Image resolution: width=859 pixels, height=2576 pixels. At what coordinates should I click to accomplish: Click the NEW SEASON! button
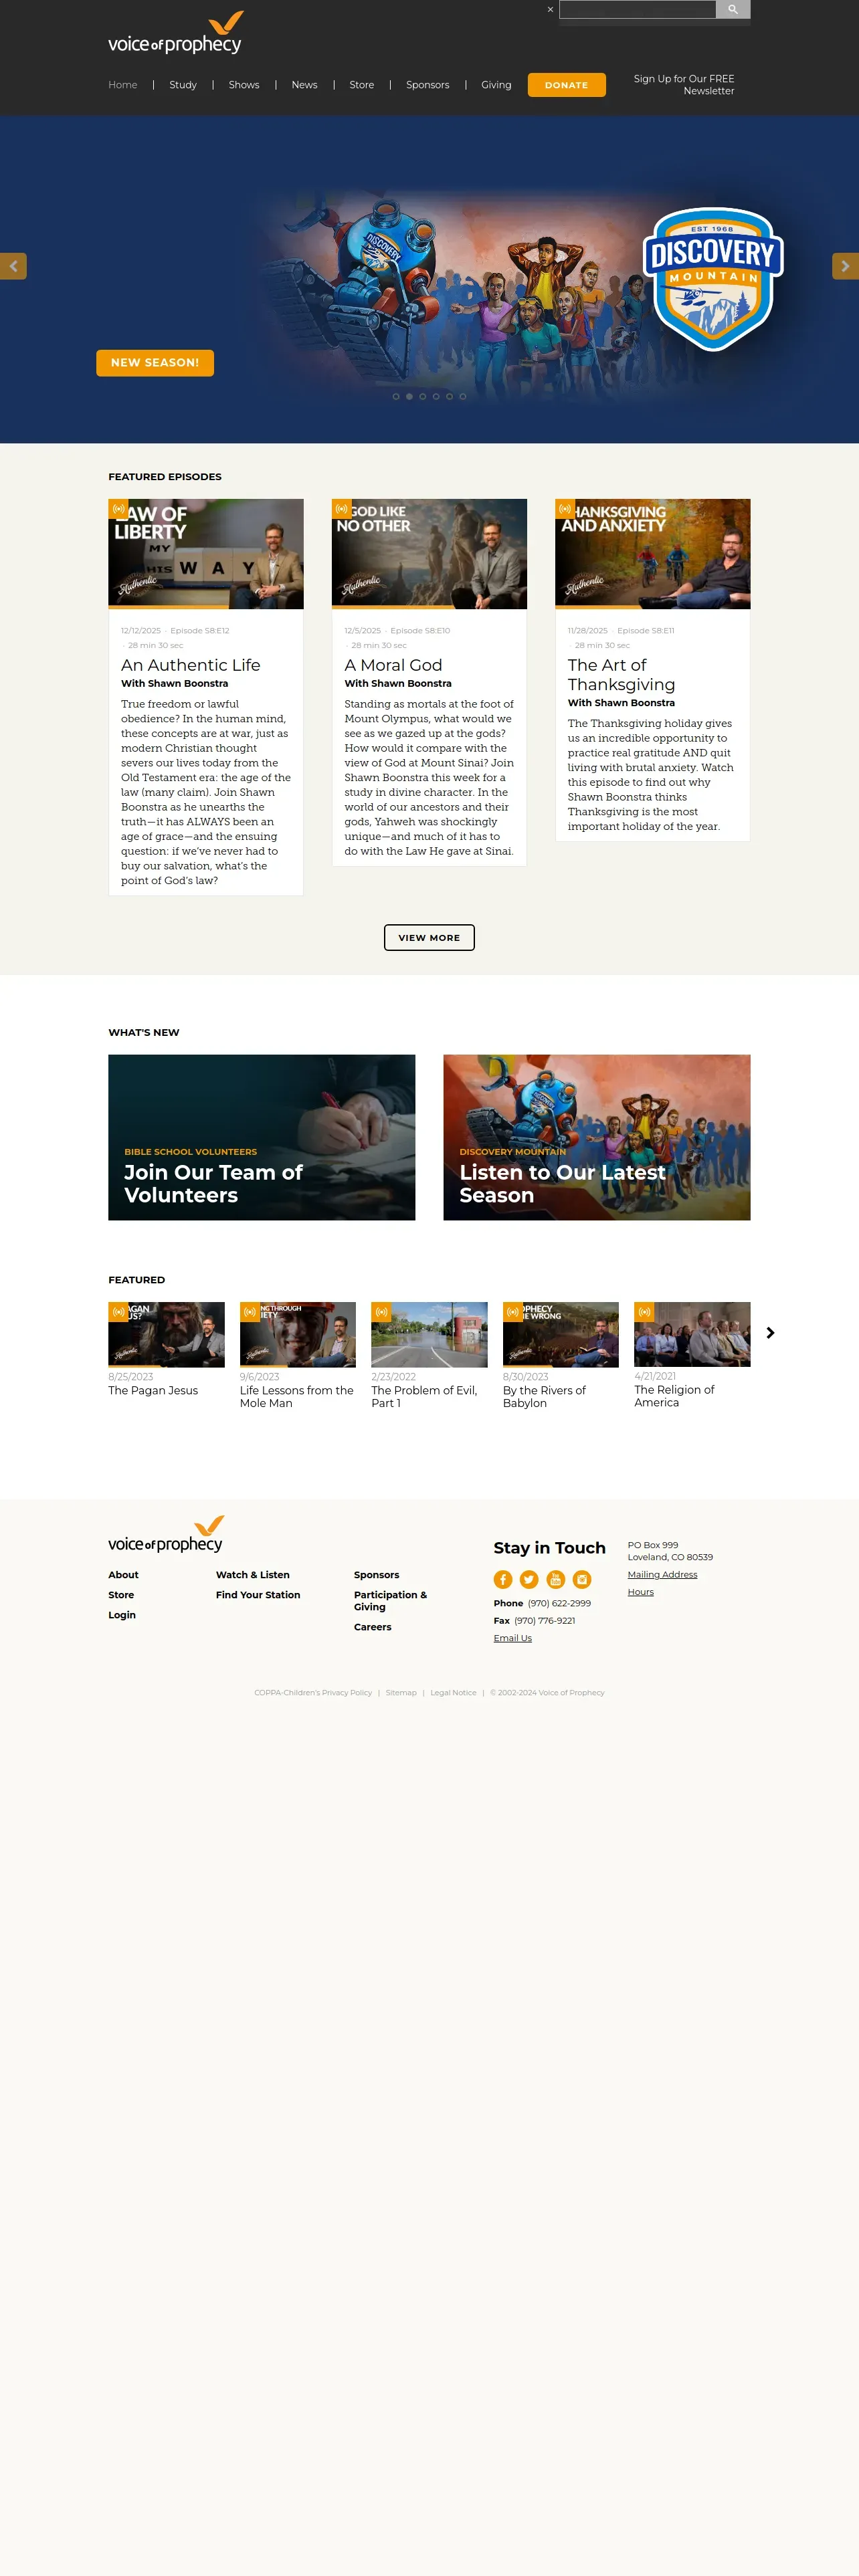pyautogui.click(x=155, y=363)
